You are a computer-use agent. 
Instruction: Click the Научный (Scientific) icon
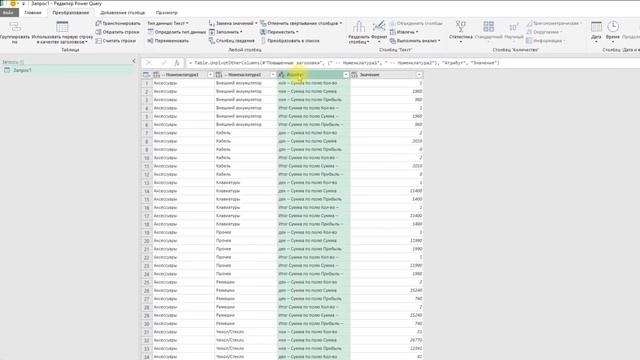click(513, 27)
